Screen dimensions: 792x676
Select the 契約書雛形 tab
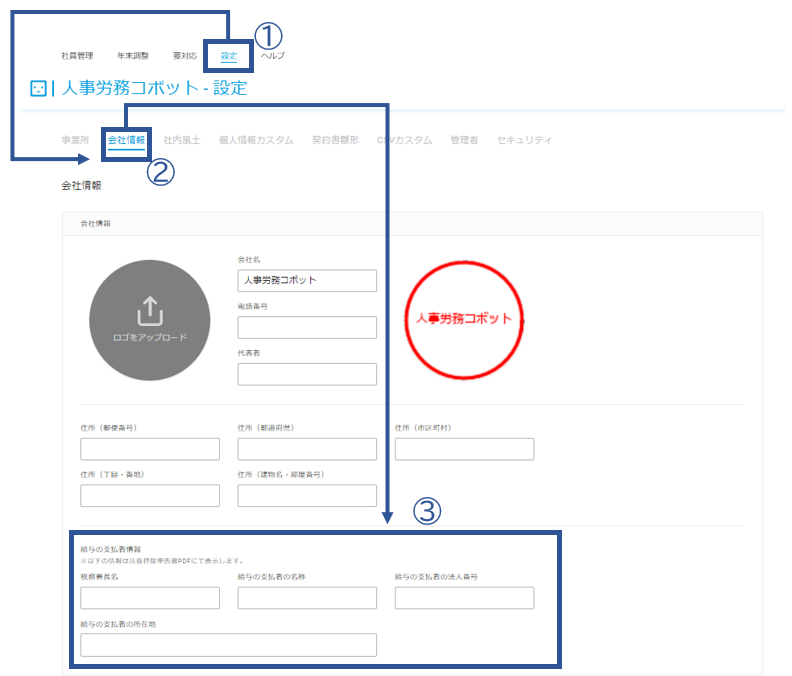tap(335, 140)
